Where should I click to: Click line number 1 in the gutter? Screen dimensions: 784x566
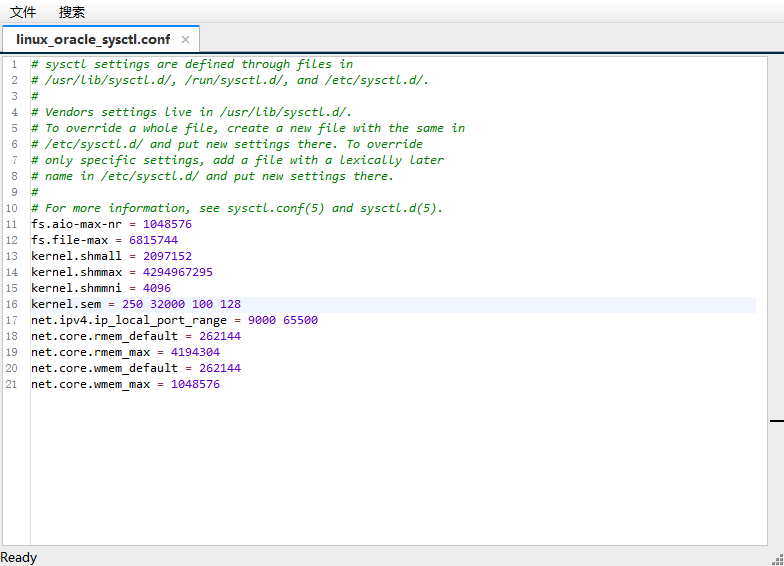pyautogui.click(x=14, y=64)
